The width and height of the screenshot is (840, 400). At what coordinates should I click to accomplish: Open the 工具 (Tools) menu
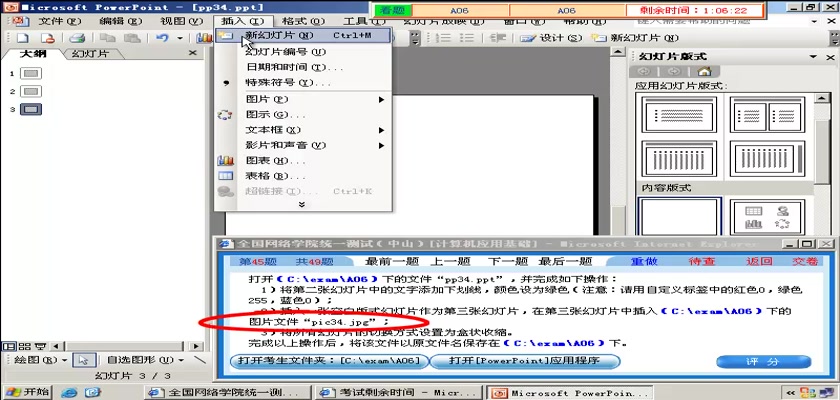click(x=364, y=21)
